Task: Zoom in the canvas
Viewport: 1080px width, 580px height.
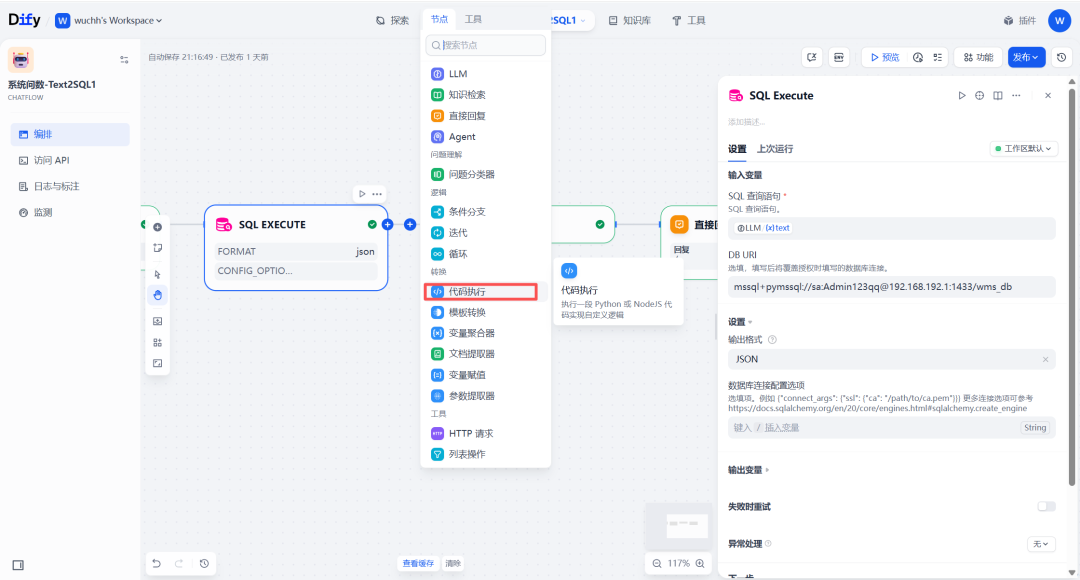Action: point(700,563)
